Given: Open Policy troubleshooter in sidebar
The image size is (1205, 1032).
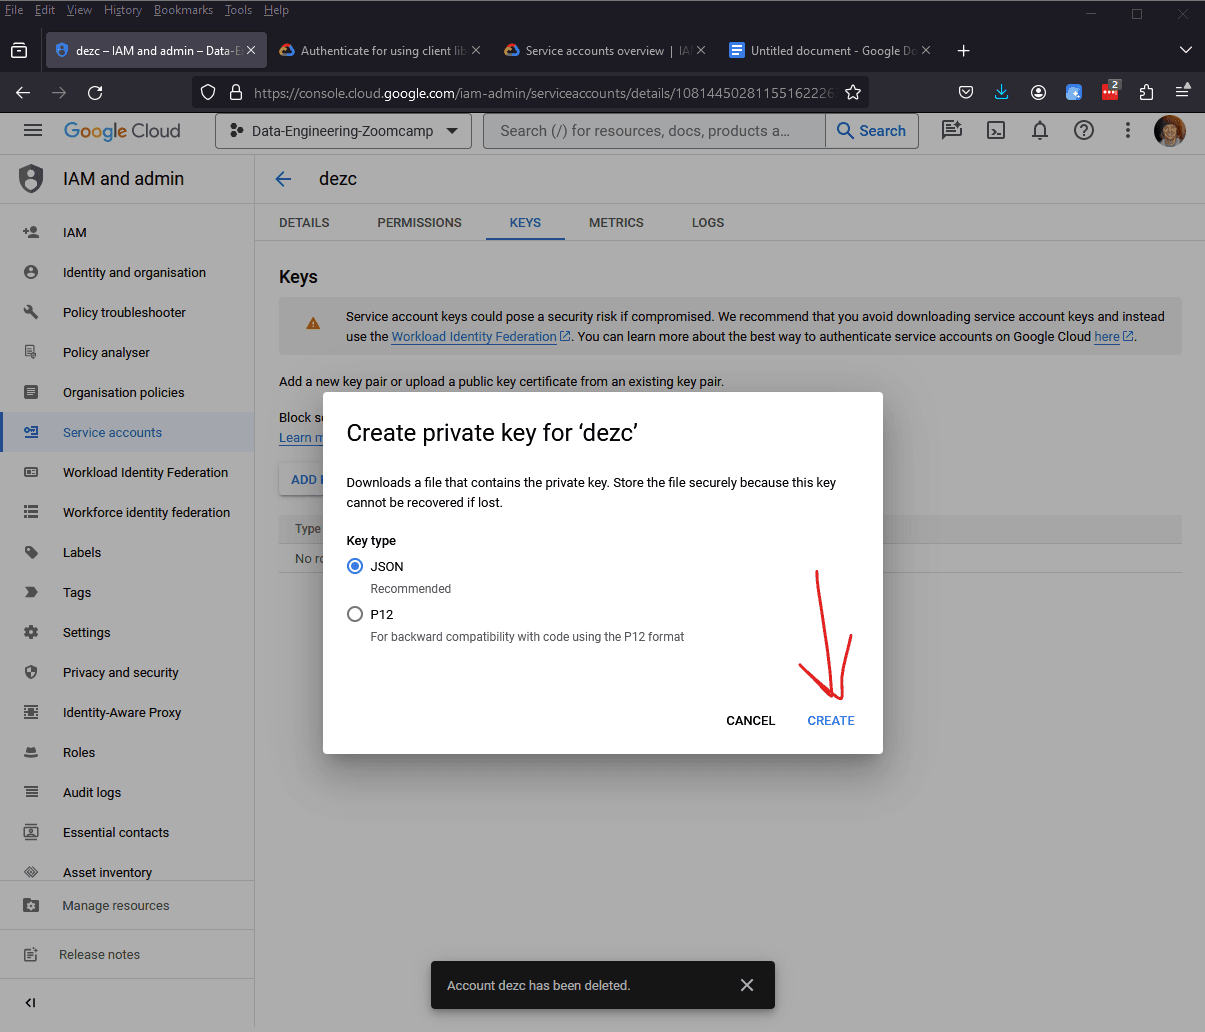Looking at the screenshot, I should [x=127, y=312].
